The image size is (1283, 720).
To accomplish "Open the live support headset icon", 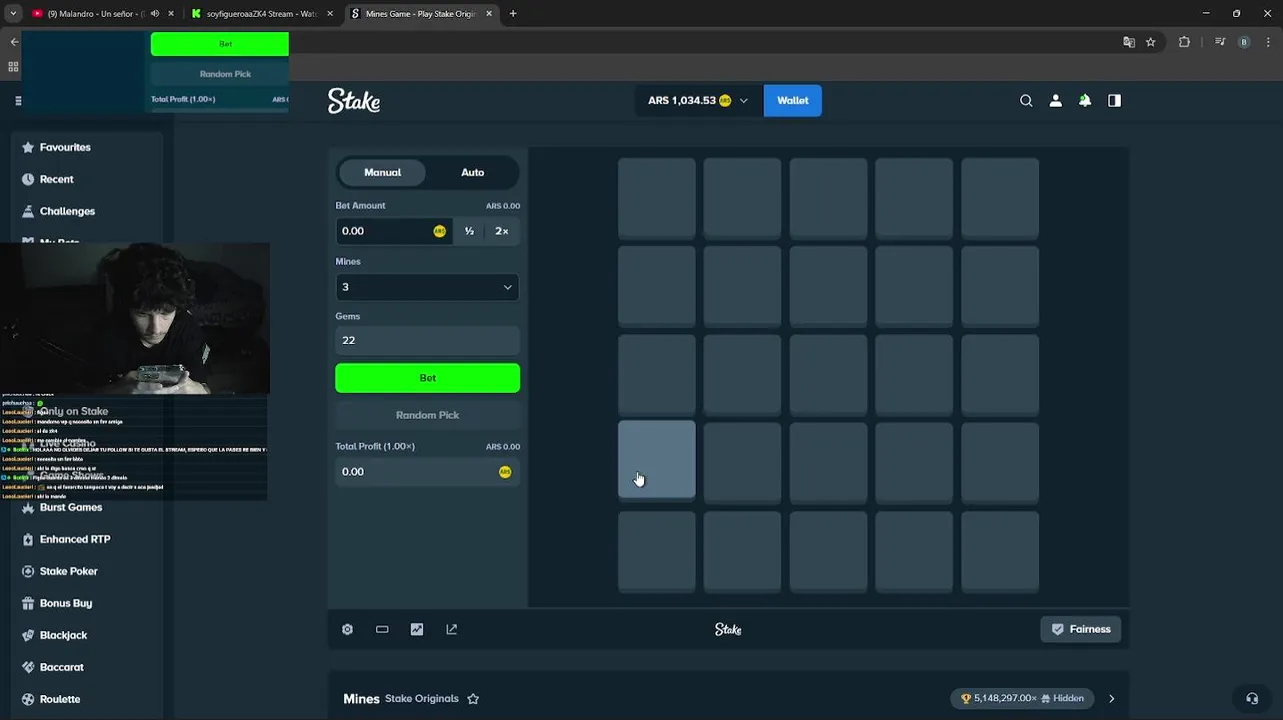I will coord(1252,698).
